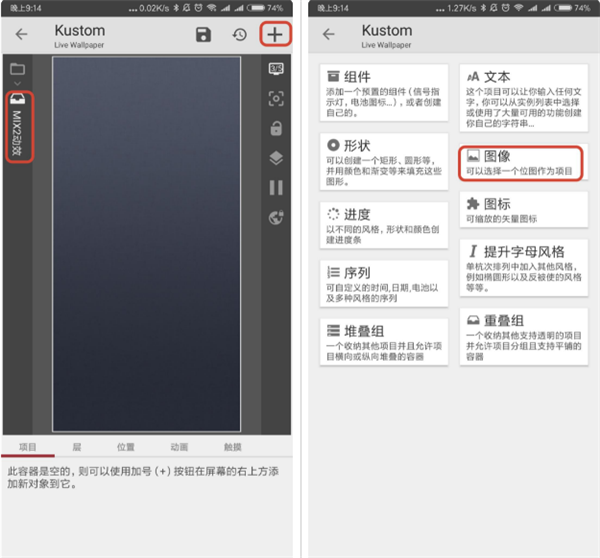Tap the save disk icon in left Kustom toolbar

point(203,35)
